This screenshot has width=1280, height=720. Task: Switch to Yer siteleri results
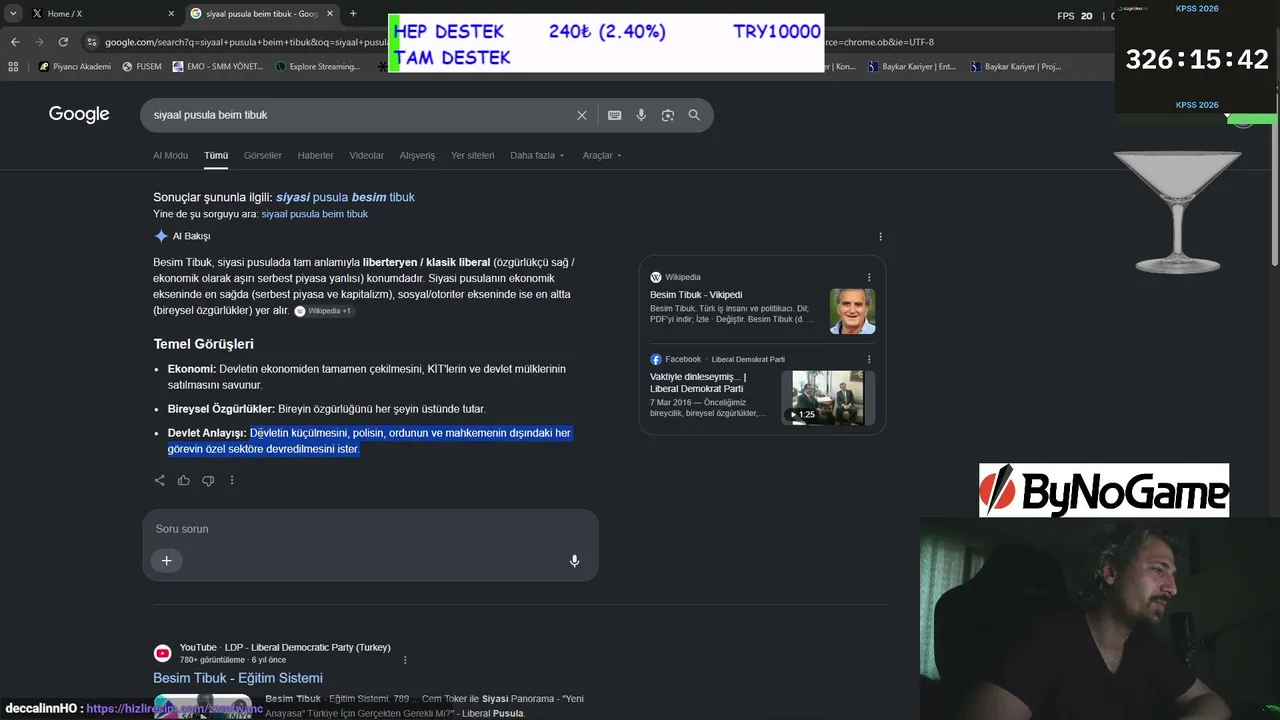click(x=473, y=156)
